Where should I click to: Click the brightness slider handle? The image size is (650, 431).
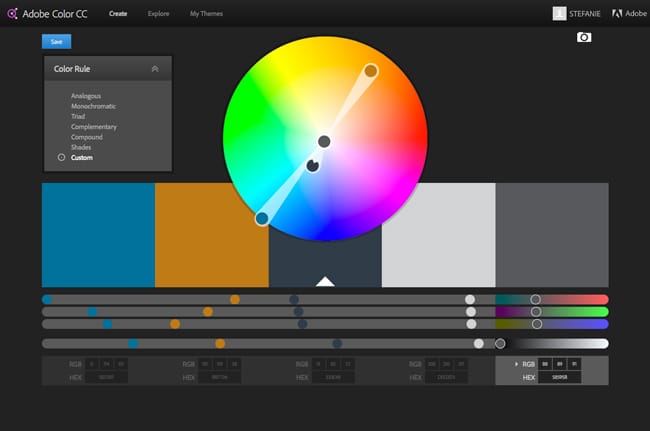coord(500,344)
